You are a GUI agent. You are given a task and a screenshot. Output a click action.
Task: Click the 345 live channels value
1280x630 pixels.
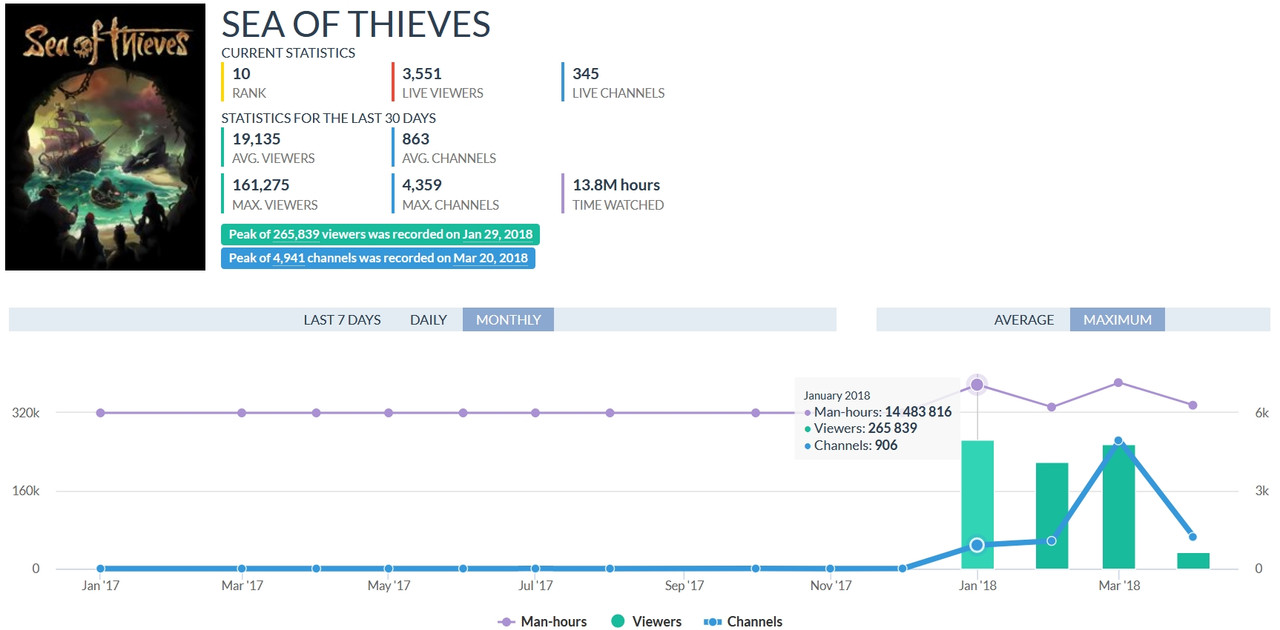(x=586, y=74)
